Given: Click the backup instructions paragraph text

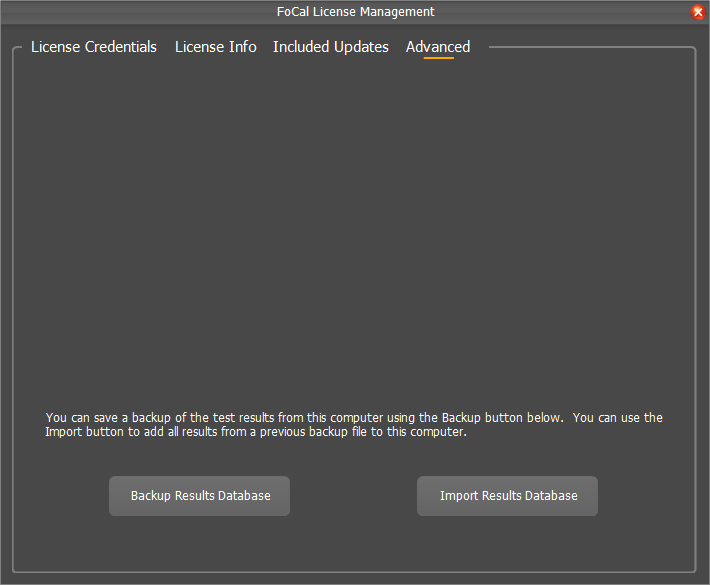Looking at the screenshot, I should pyautogui.click(x=354, y=425).
